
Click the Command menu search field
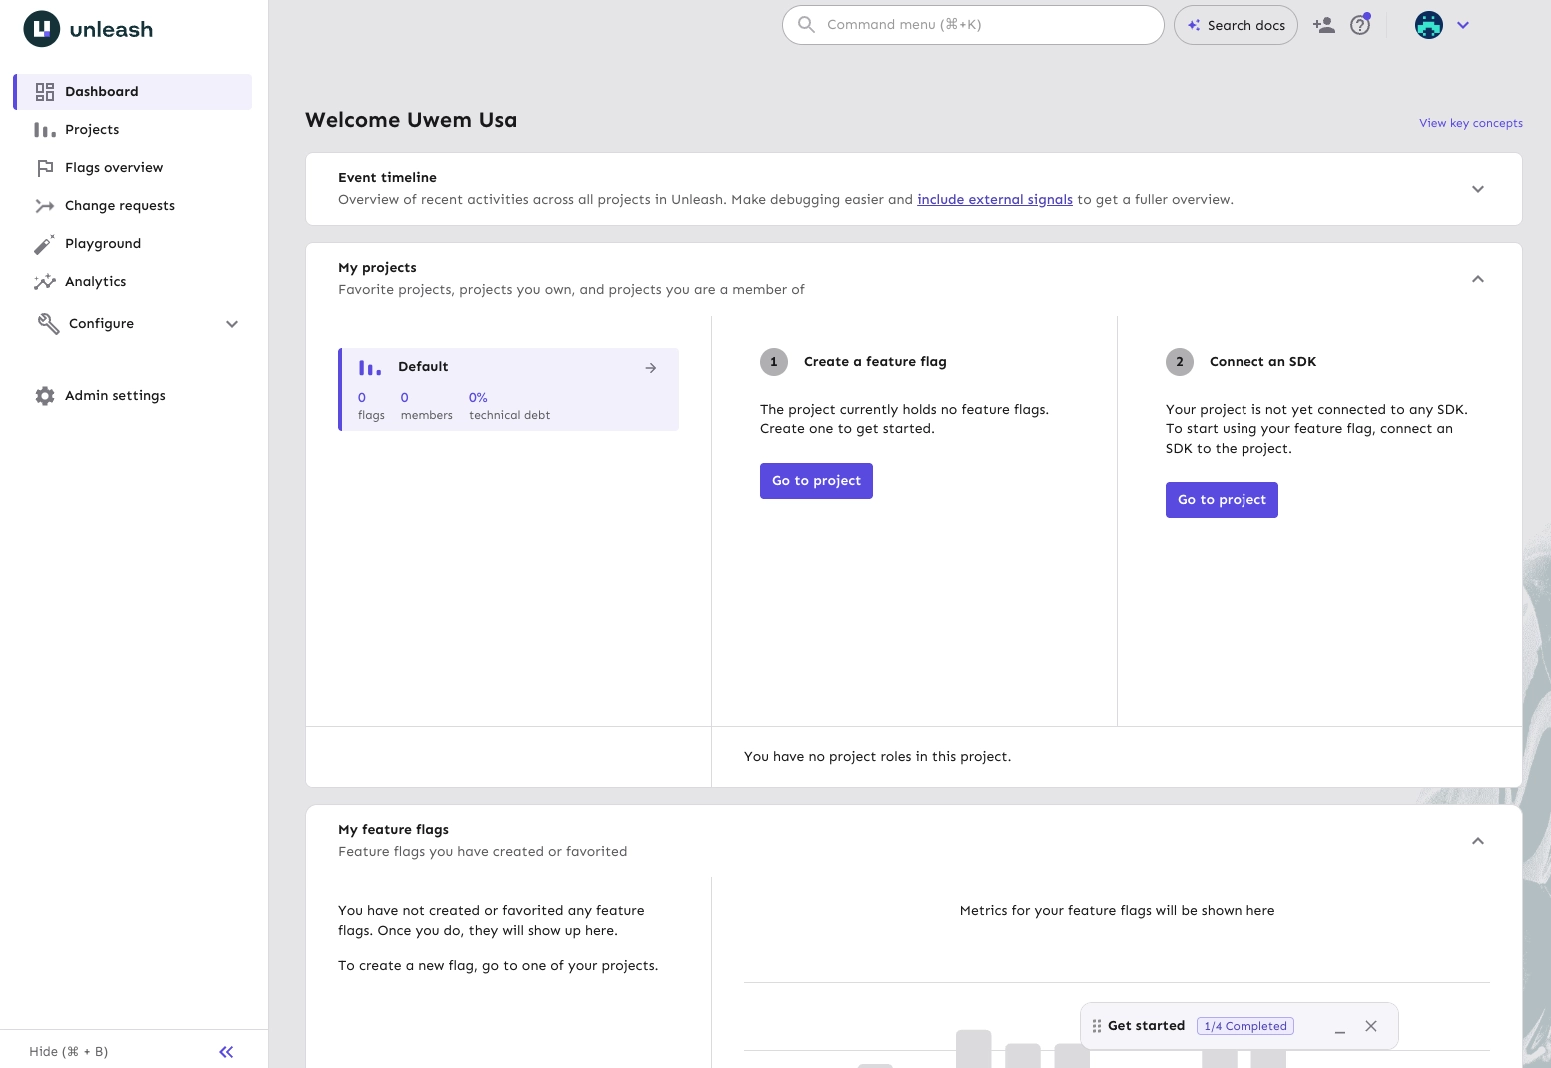pos(973,25)
